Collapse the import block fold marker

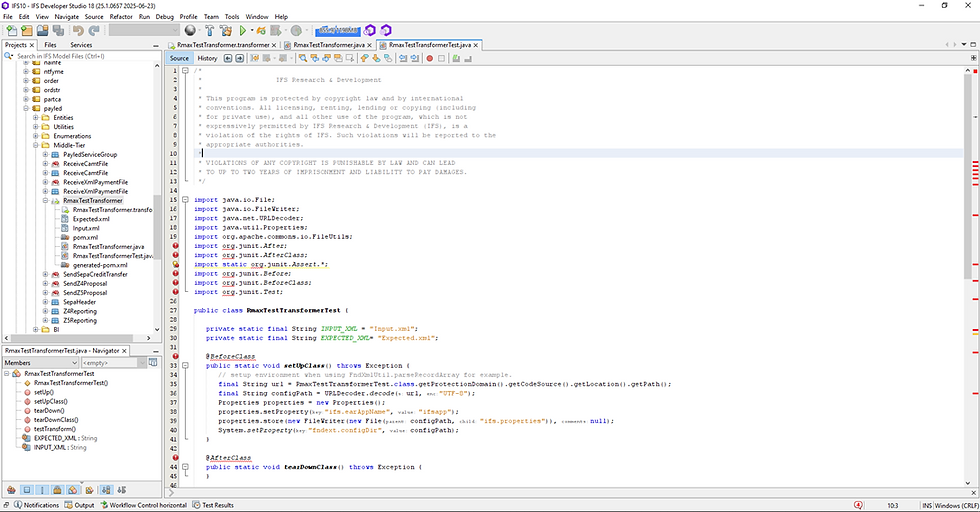pos(186,200)
